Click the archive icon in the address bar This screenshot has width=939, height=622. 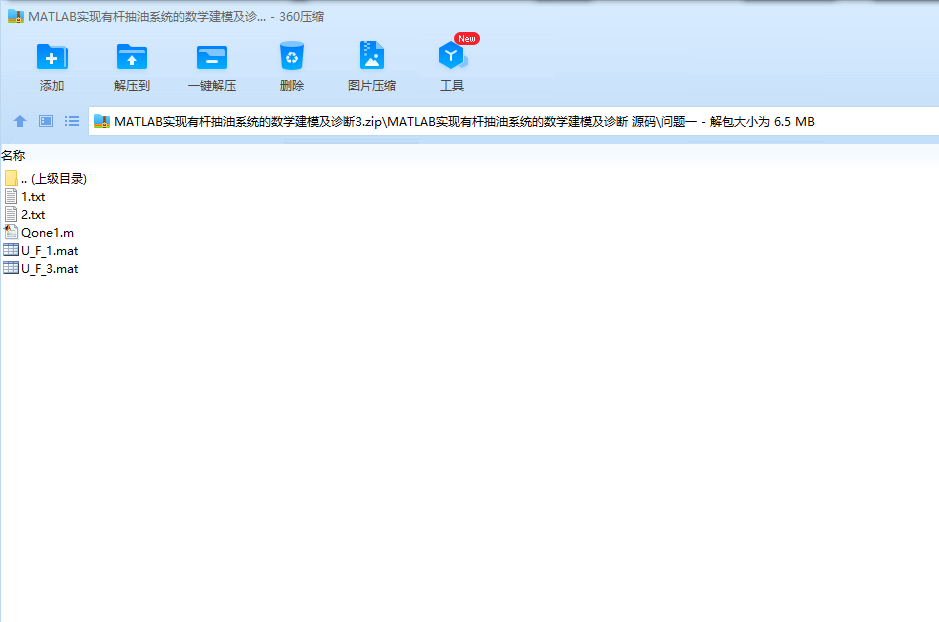pyautogui.click(x=102, y=122)
